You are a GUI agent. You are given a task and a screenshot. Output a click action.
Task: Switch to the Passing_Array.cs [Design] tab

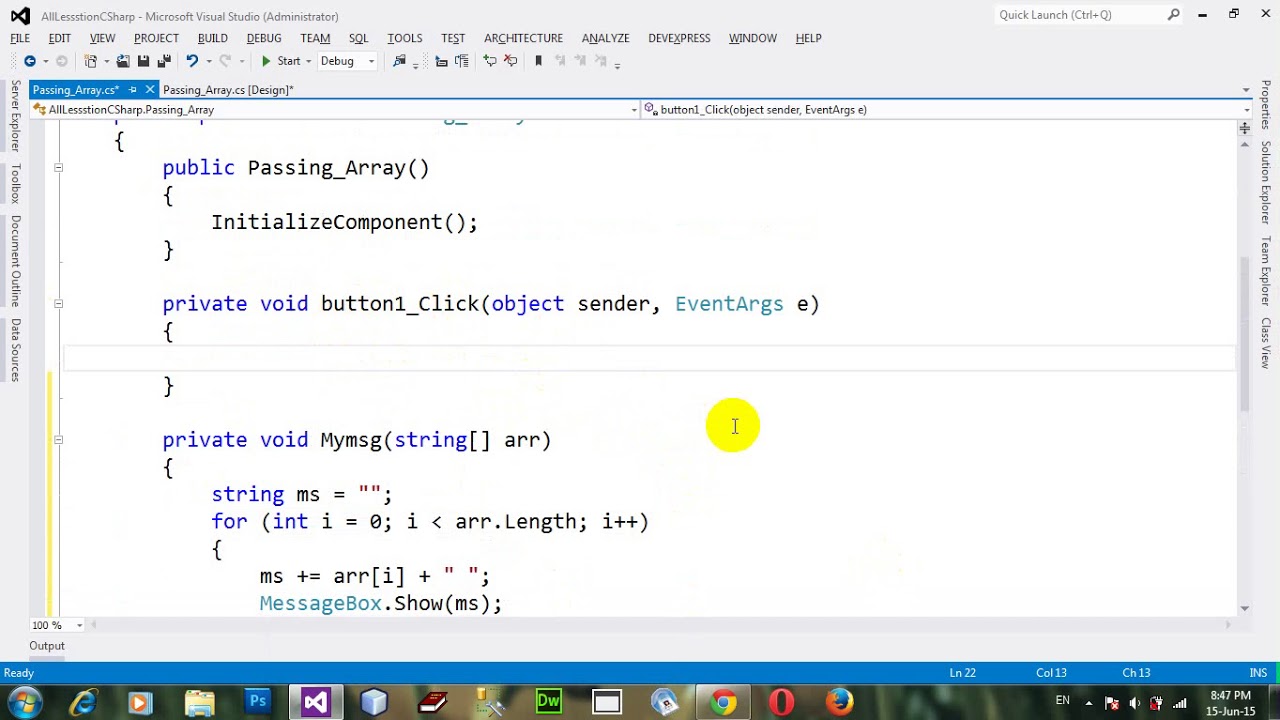(x=228, y=90)
